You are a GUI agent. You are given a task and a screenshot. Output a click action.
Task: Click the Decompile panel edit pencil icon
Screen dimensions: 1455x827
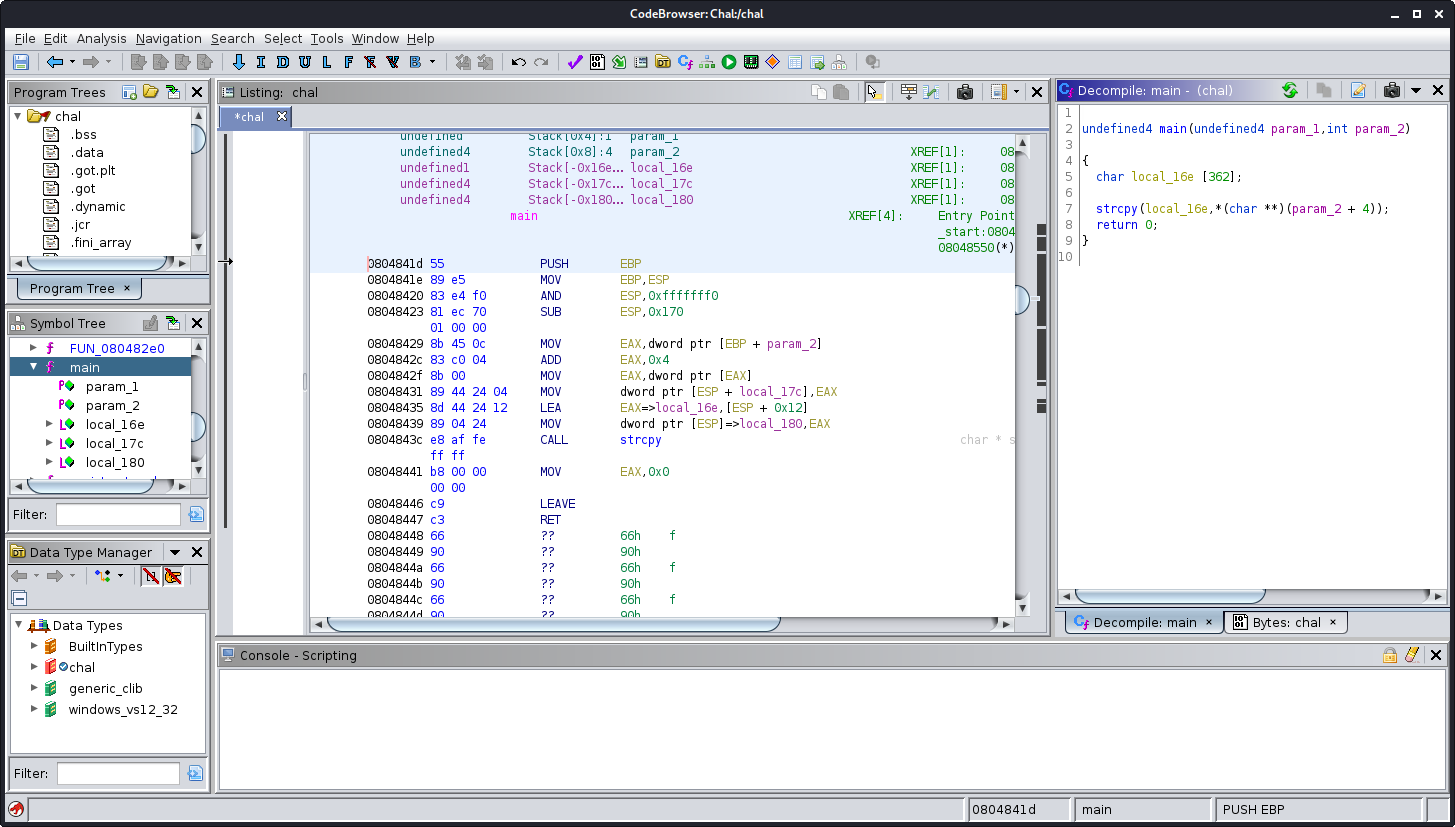point(1358,90)
